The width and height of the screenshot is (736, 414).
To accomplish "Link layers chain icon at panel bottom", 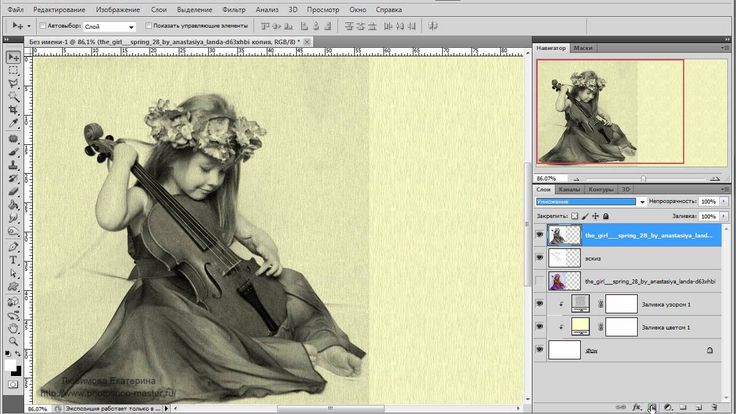I will 621,407.
